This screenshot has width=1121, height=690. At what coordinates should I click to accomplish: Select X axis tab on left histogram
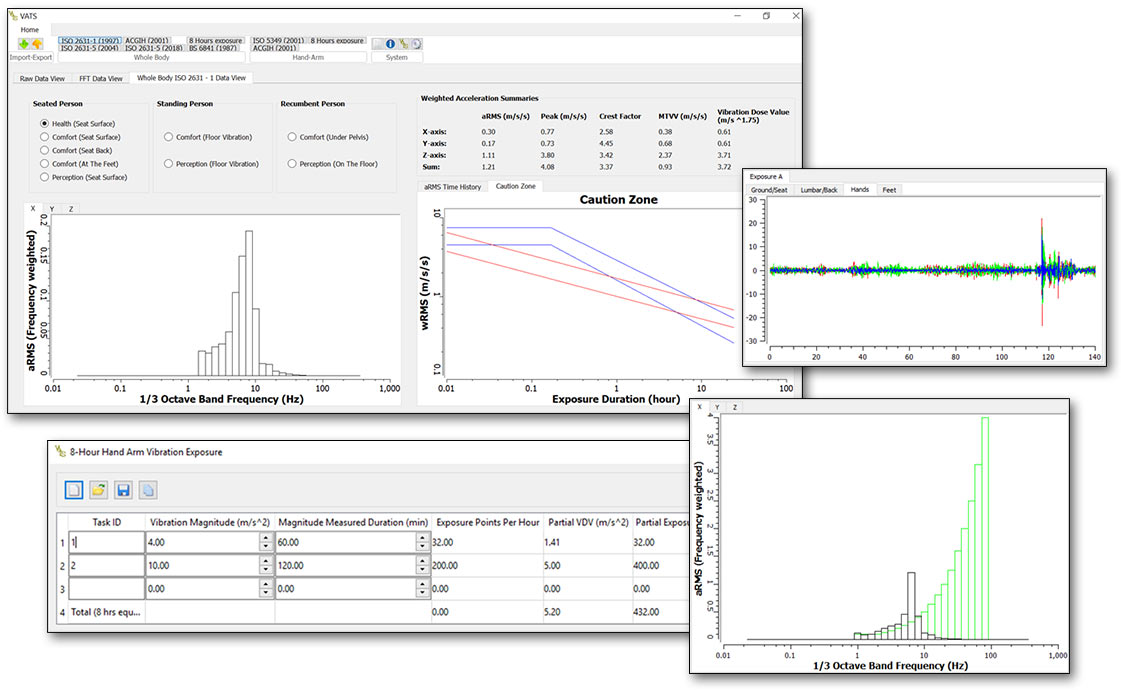pyautogui.click(x=33, y=208)
